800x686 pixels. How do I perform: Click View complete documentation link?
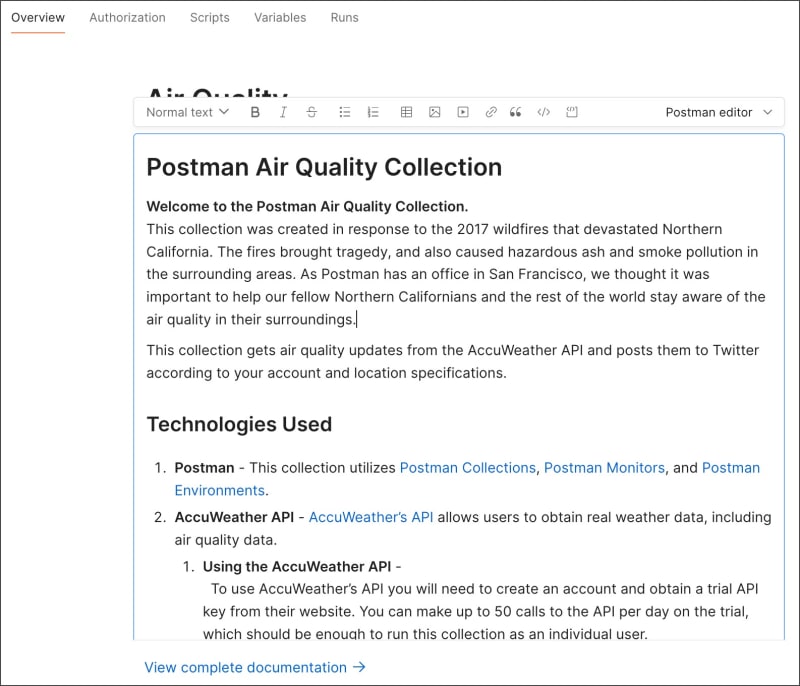pyautogui.click(x=255, y=667)
